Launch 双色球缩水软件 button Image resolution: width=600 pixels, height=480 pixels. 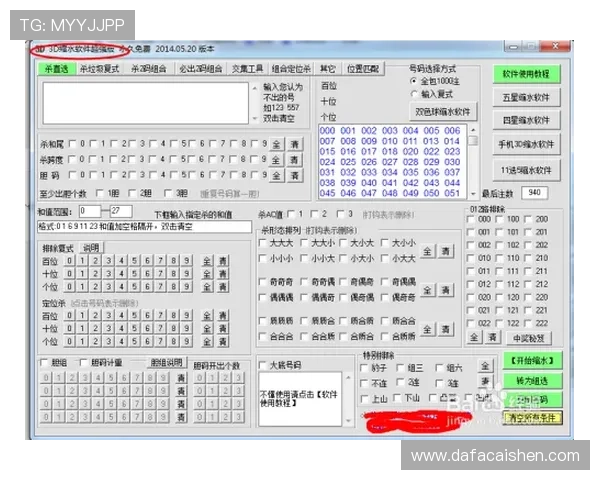pyautogui.click(x=443, y=112)
